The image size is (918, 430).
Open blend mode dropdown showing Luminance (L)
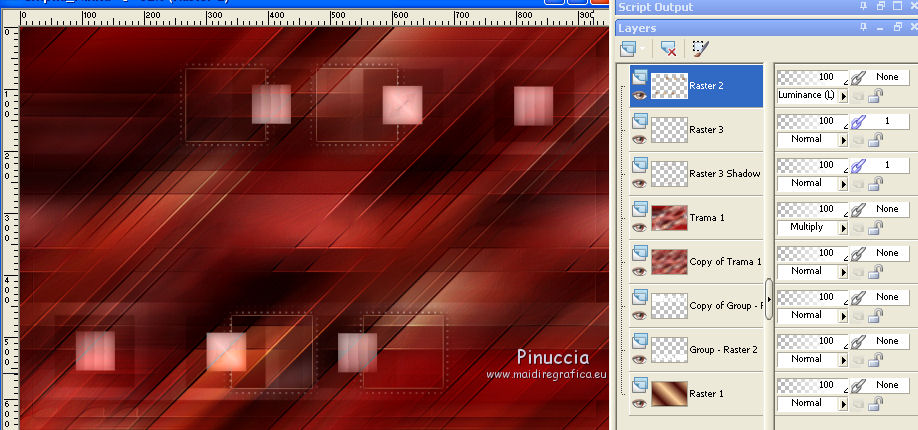pos(843,96)
